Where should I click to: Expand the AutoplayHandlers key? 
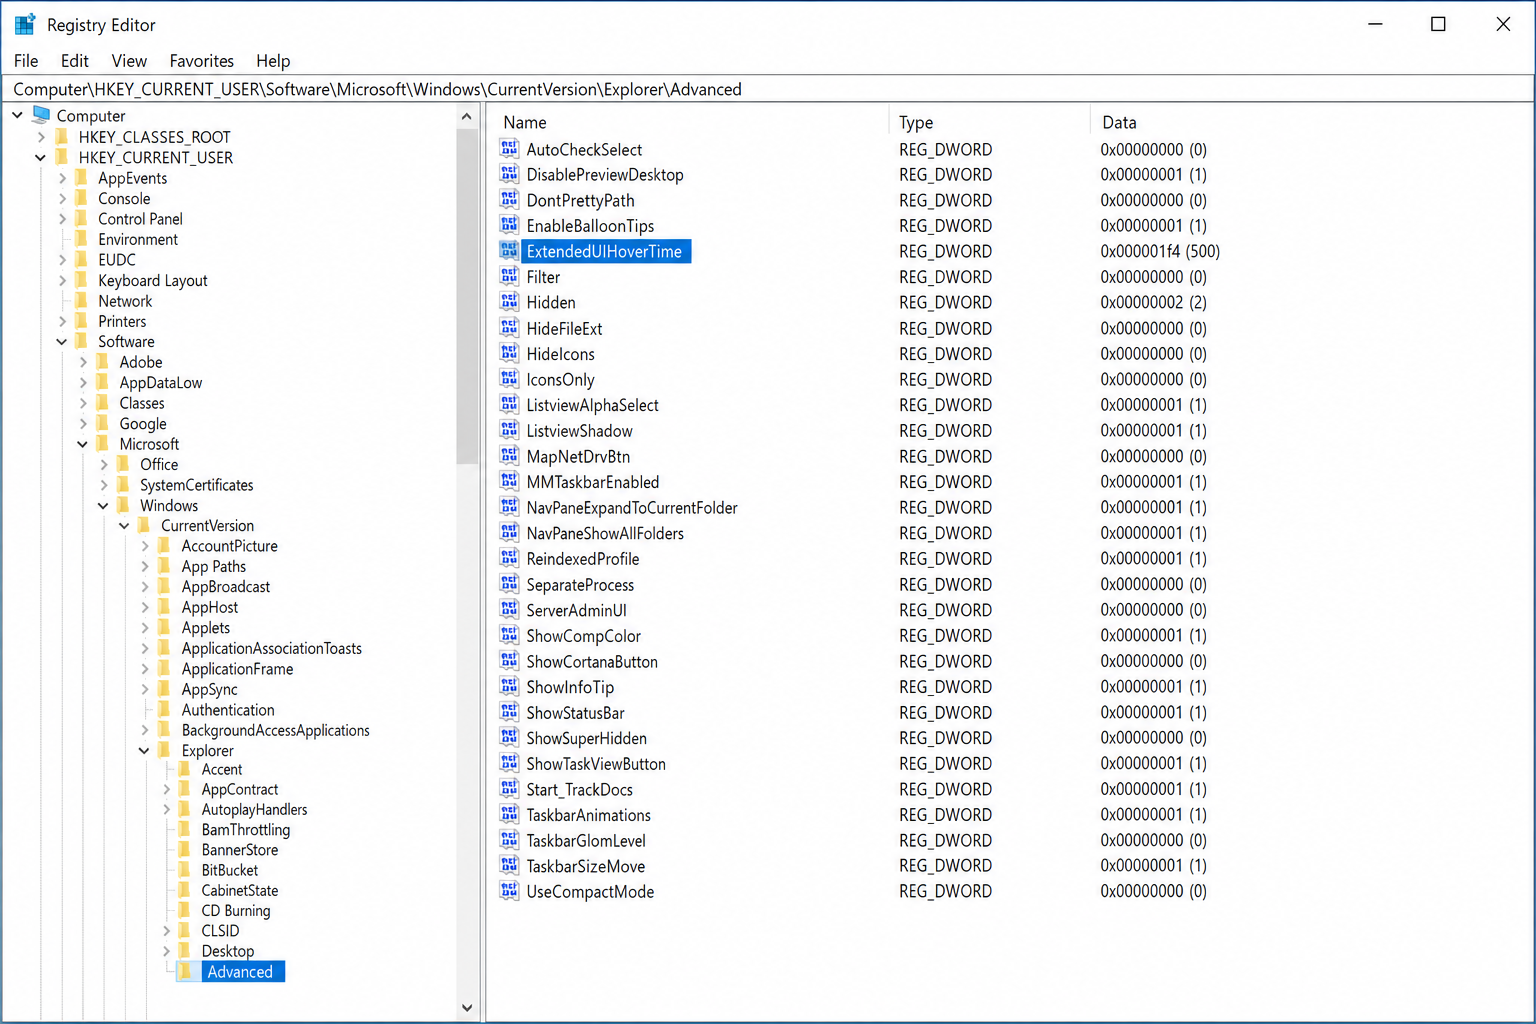tap(167, 810)
